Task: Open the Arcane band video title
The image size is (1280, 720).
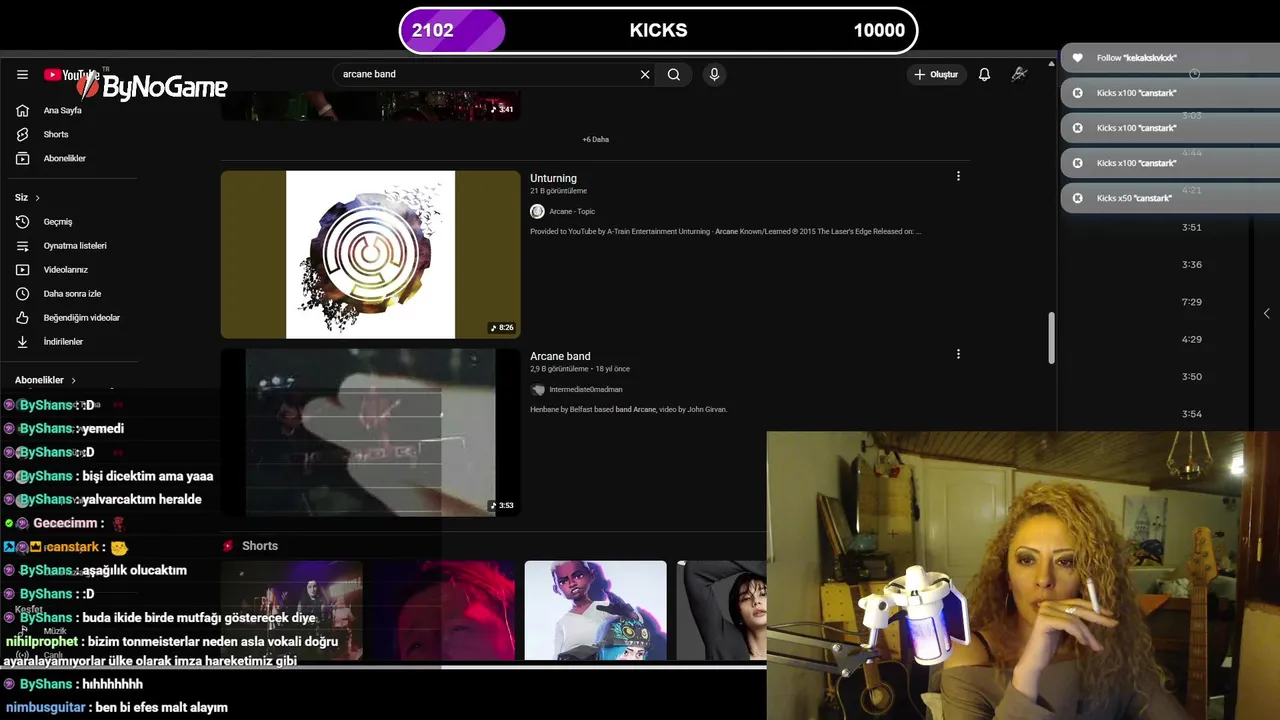Action: point(560,357)
